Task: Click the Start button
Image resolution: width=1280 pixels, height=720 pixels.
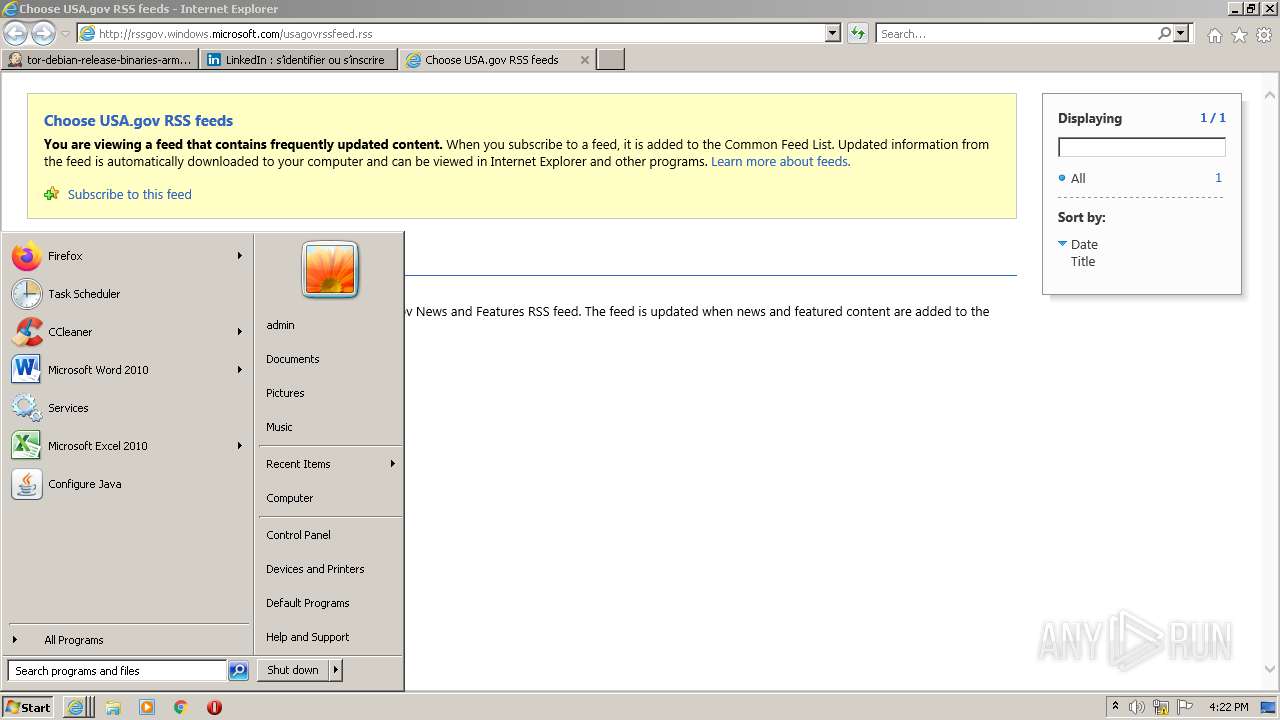Action: (28, 707)
